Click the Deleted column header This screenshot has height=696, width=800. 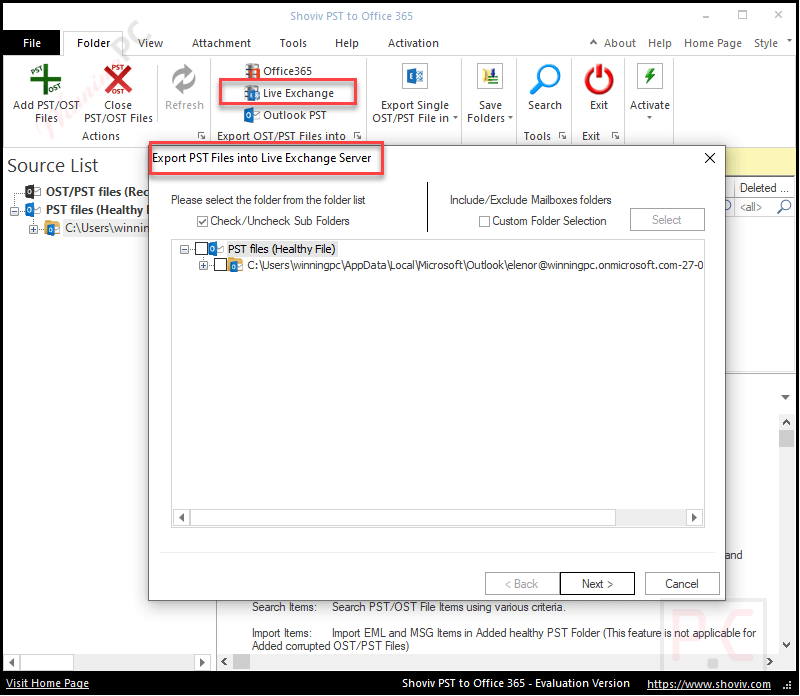[x=763, y=188]
